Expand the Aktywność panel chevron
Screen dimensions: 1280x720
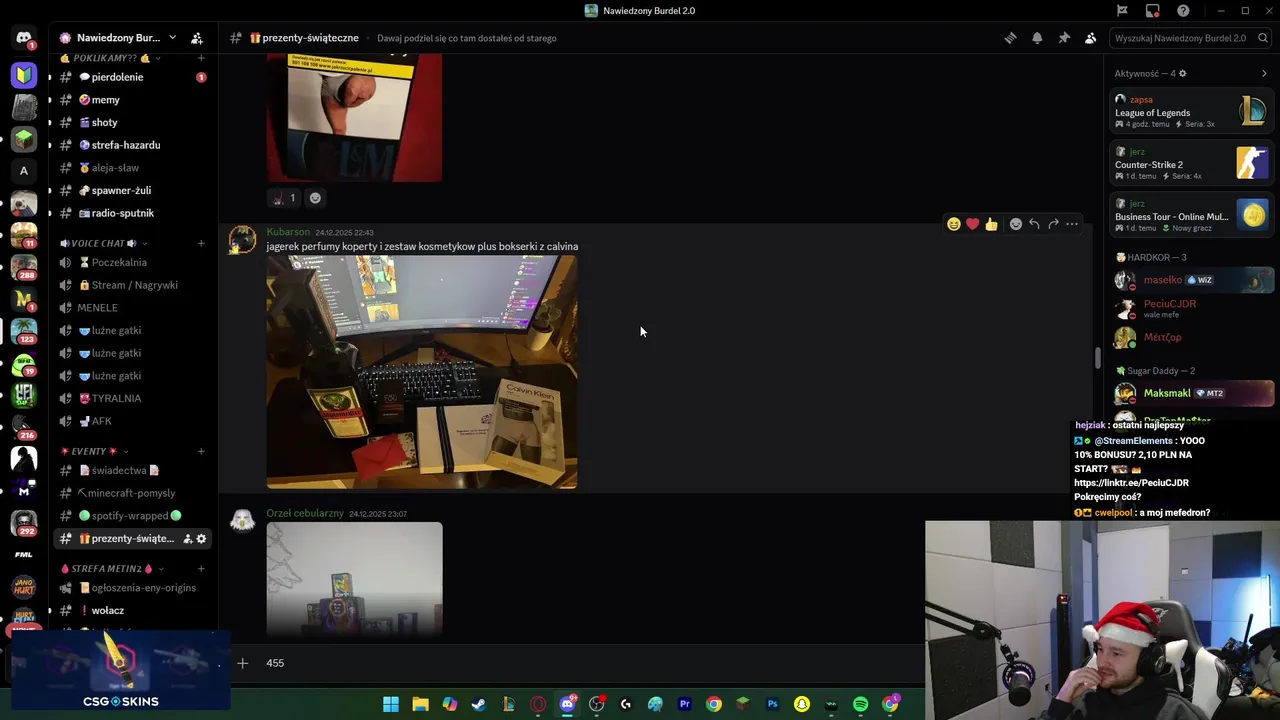[x=1264, y=74]
